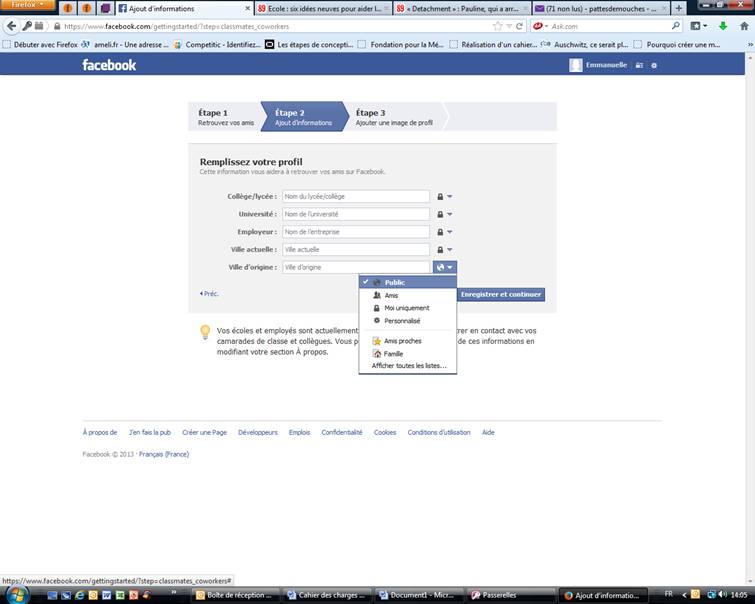Go to Firefox home page icon
The width and height of the screenshot is (755, 604).
pos(744,26)
